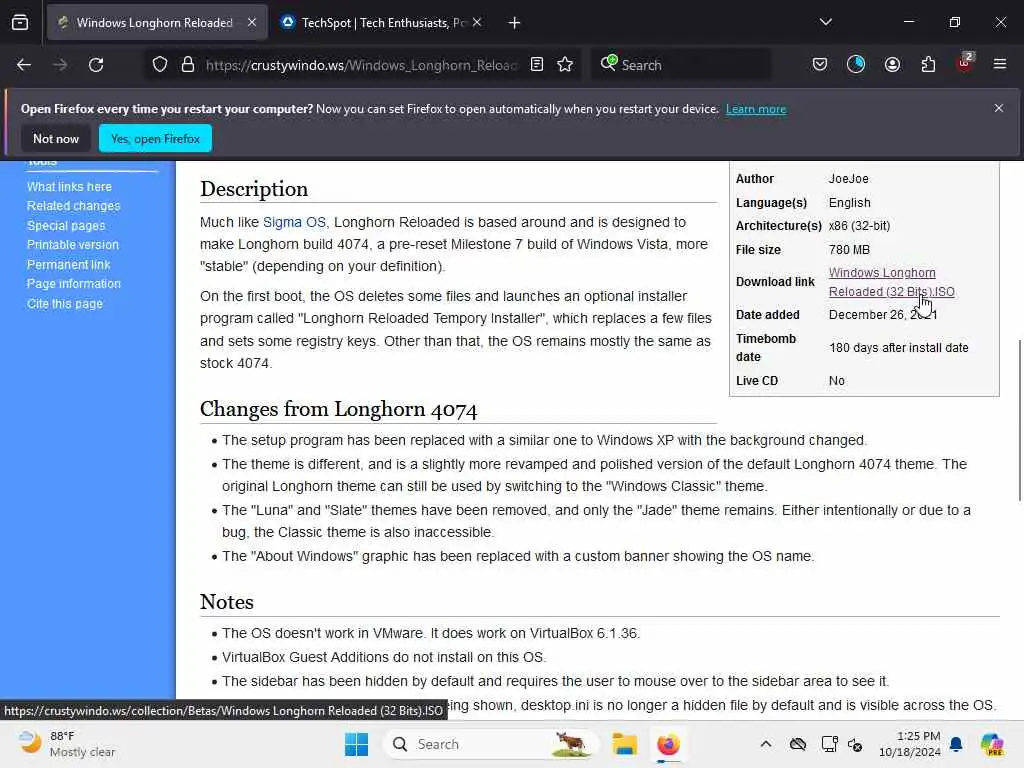Go back to previous page
Viewport: 1024px width, 768px height.
point(24,65)
